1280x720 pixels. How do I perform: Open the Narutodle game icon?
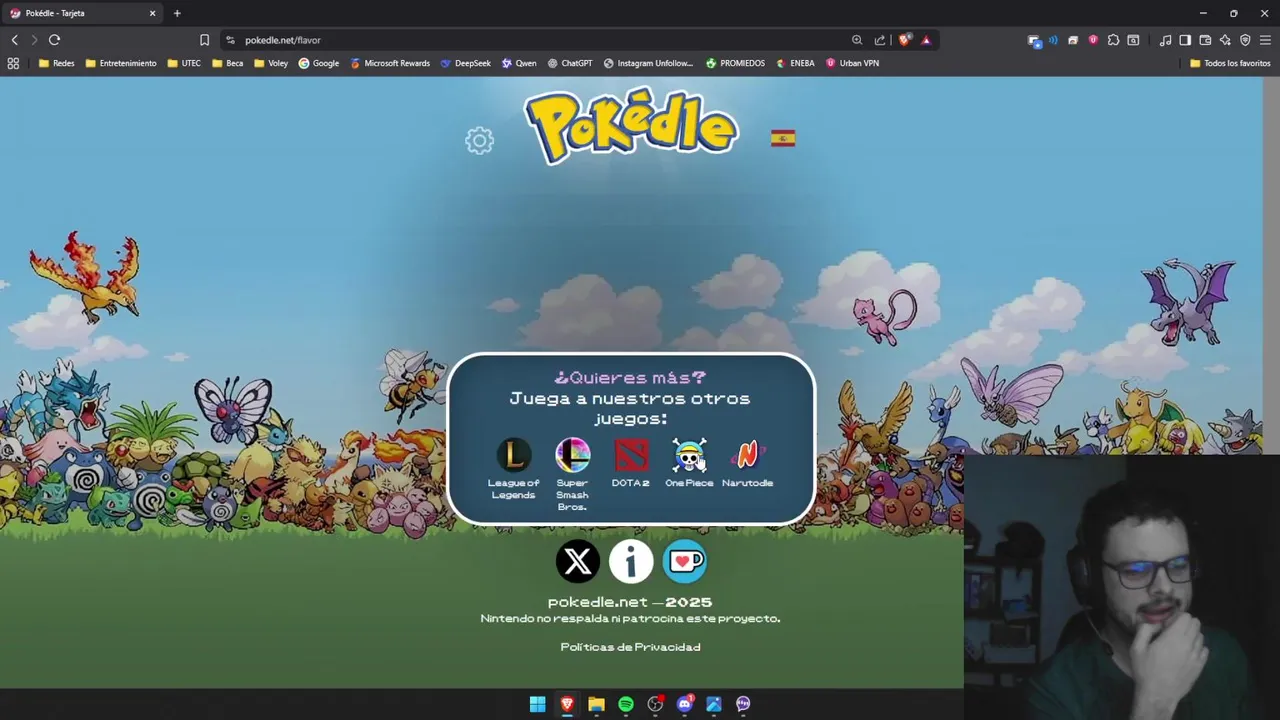[x=747, y=455]
